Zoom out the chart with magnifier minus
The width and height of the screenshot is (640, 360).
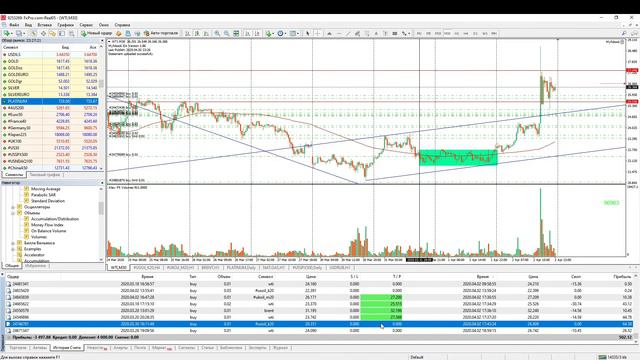(227, 33)
